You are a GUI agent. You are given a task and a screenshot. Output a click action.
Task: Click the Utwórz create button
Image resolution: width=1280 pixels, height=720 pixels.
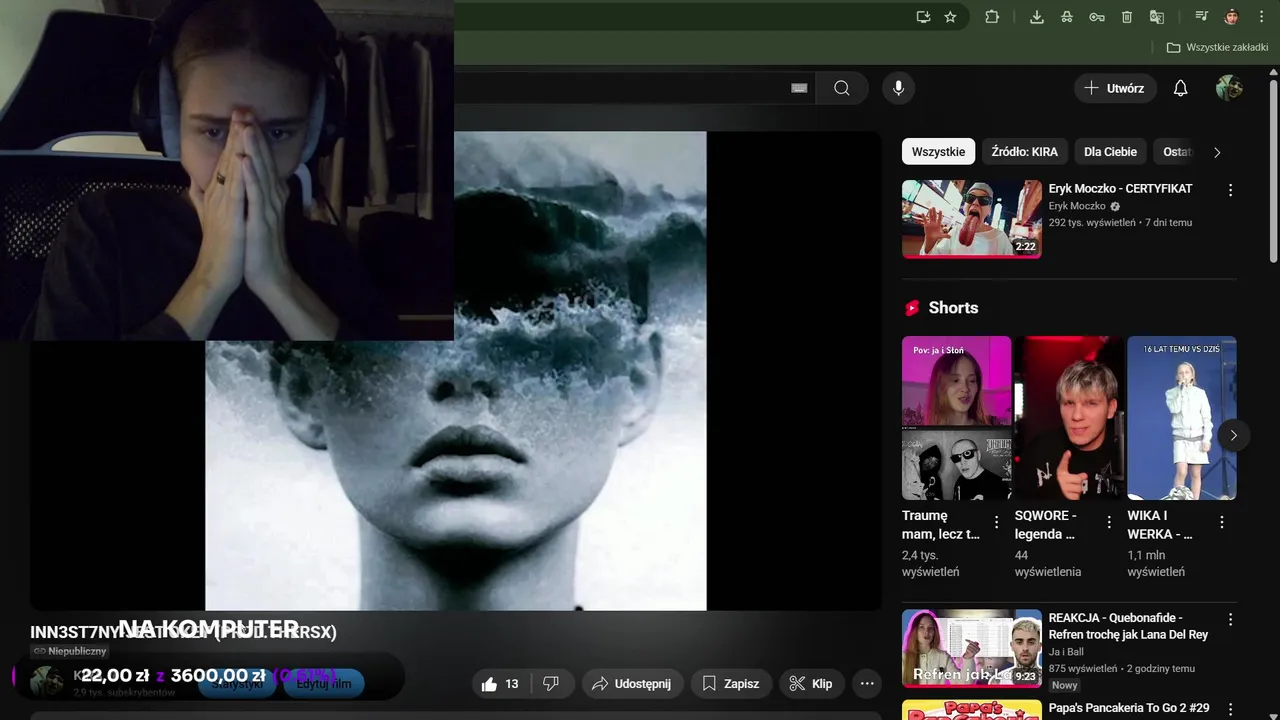click(x=1115, y=88)
